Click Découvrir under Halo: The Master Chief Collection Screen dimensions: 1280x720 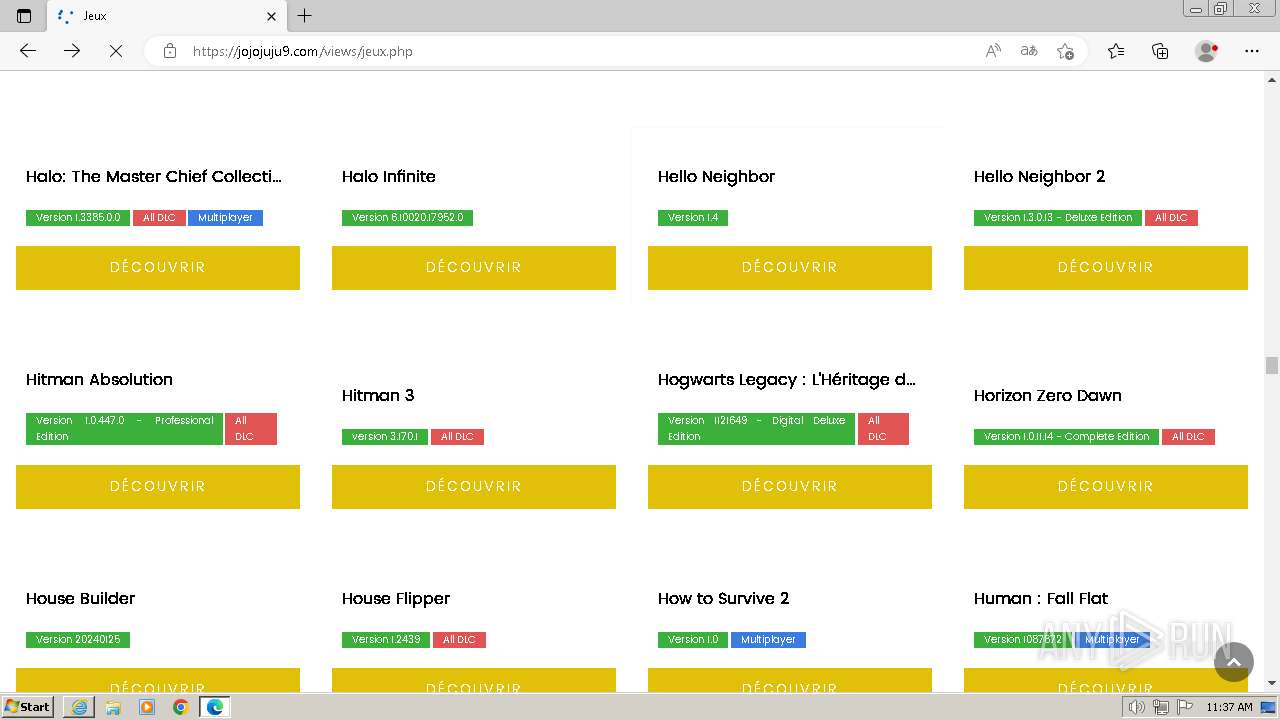[158, 268]
